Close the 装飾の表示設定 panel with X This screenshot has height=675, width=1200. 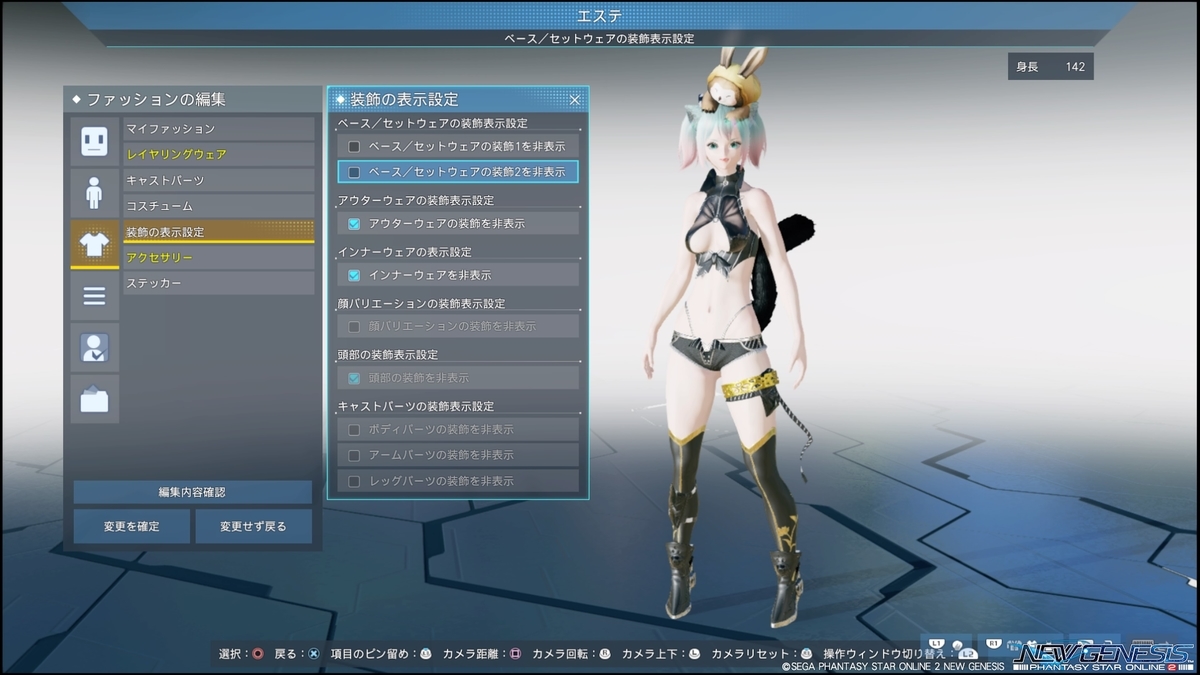[575, 100]
